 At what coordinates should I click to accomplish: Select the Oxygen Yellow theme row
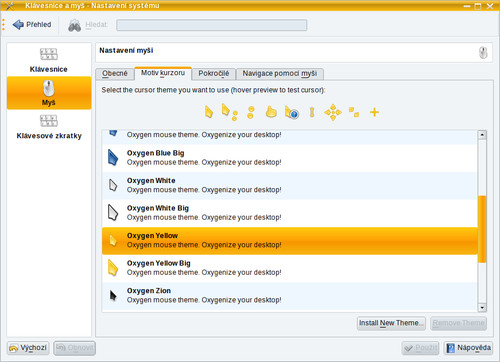click(290, 241)
